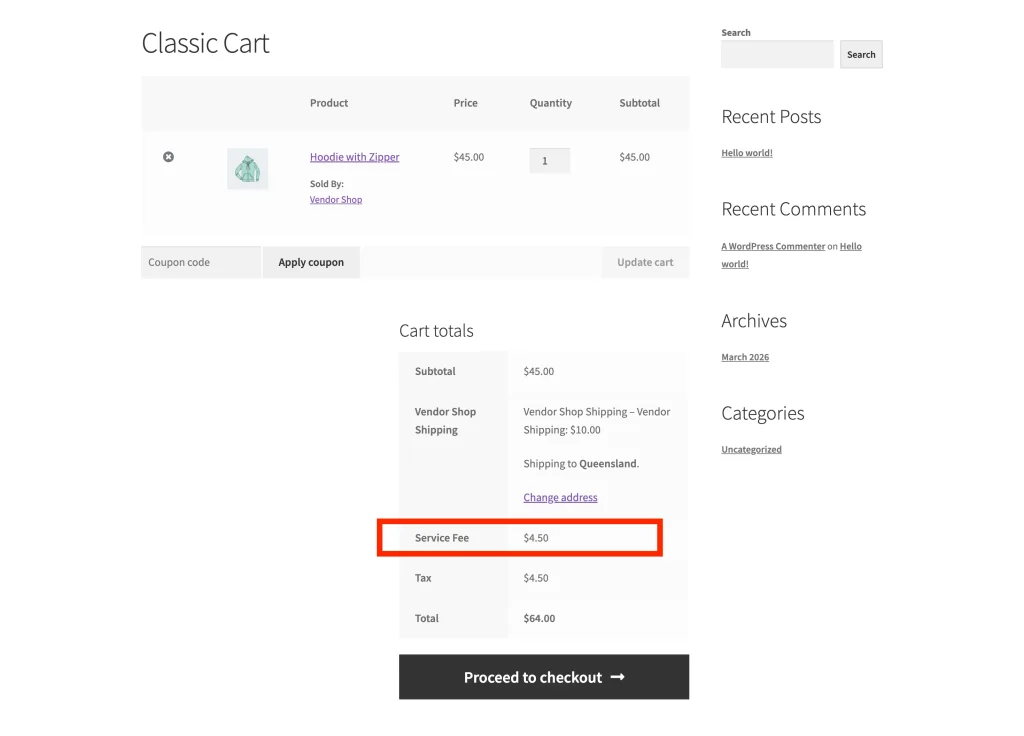The image size is (1024, 736).
Task: Click the Update cart button
Action: pos(645,262)
